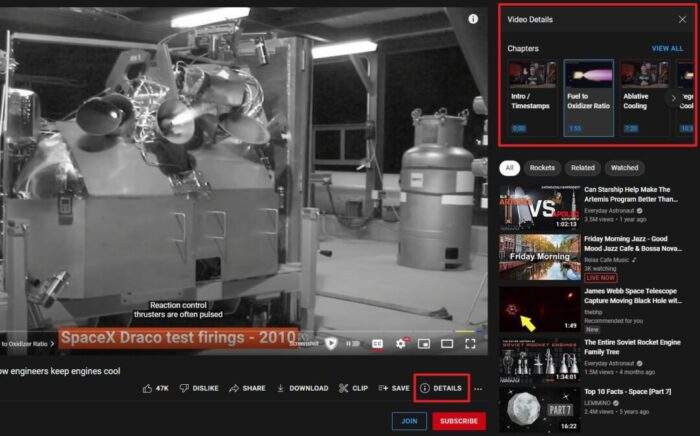This screenshot has width=700, height=436.
Task: Open 'Top 10 Facts - Space [Part 7]' title
Action: [x=627, y=391]
